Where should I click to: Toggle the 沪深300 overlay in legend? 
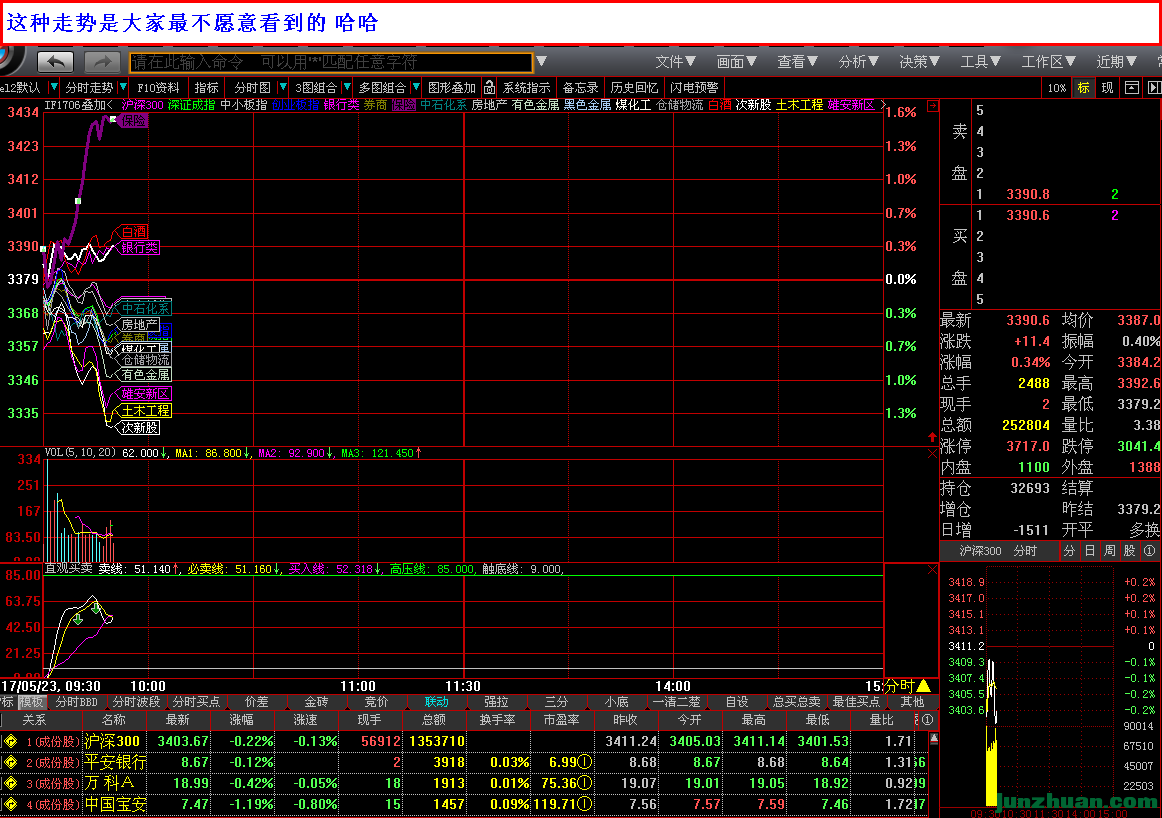[x=142, y=105]
